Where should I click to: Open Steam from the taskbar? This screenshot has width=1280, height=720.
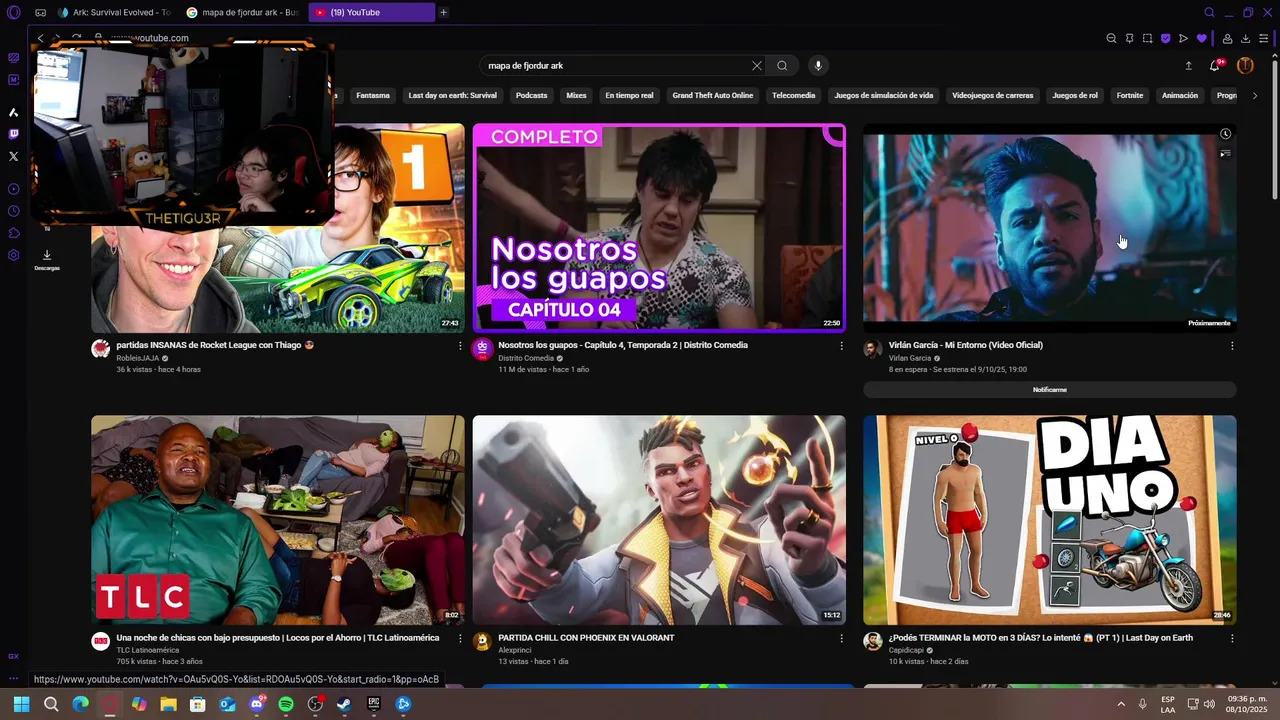coord(344,704)
